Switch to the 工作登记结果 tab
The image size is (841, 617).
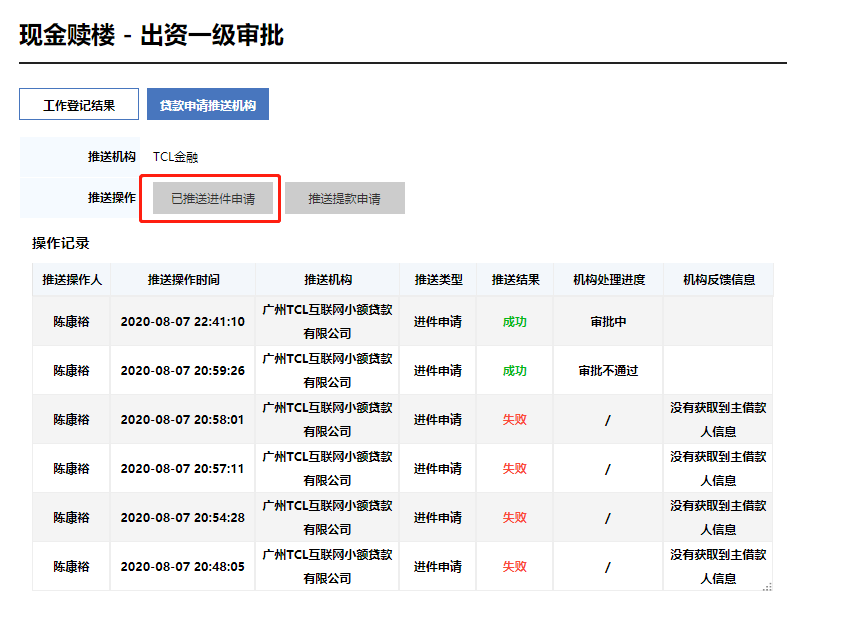point(79,104)
